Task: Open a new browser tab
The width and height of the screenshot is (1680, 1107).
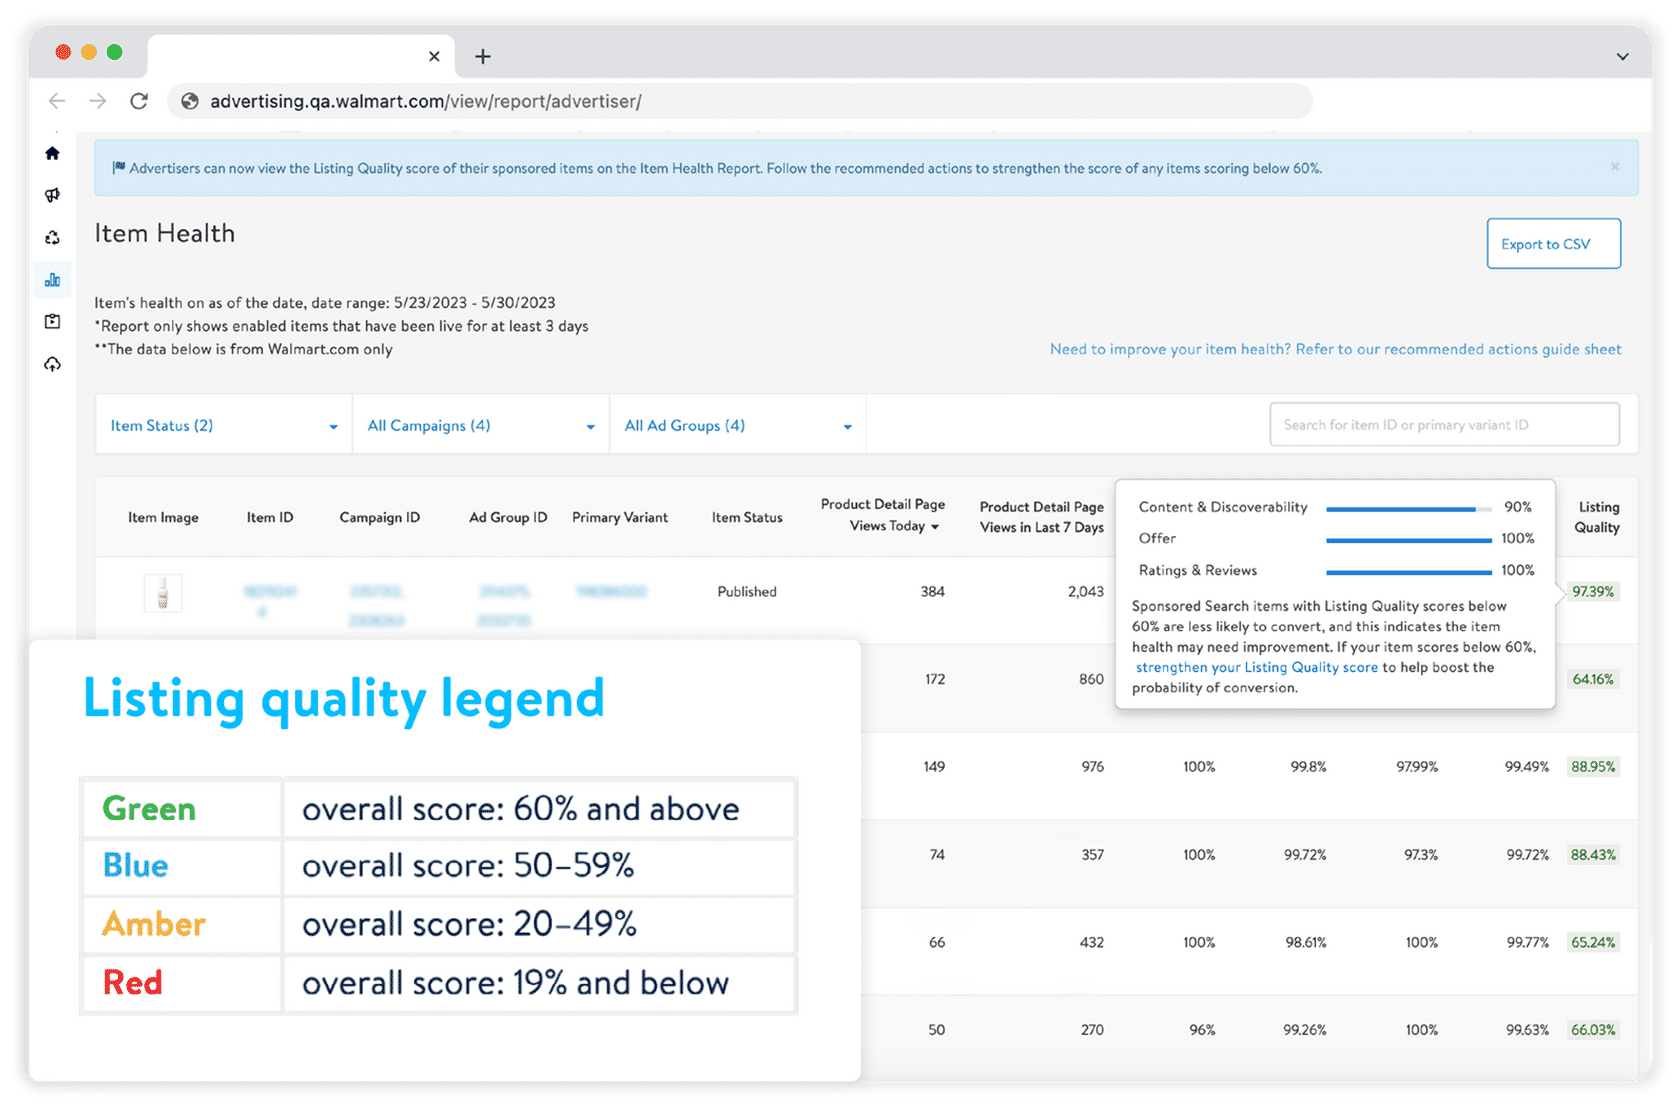Action: (483, 57)
